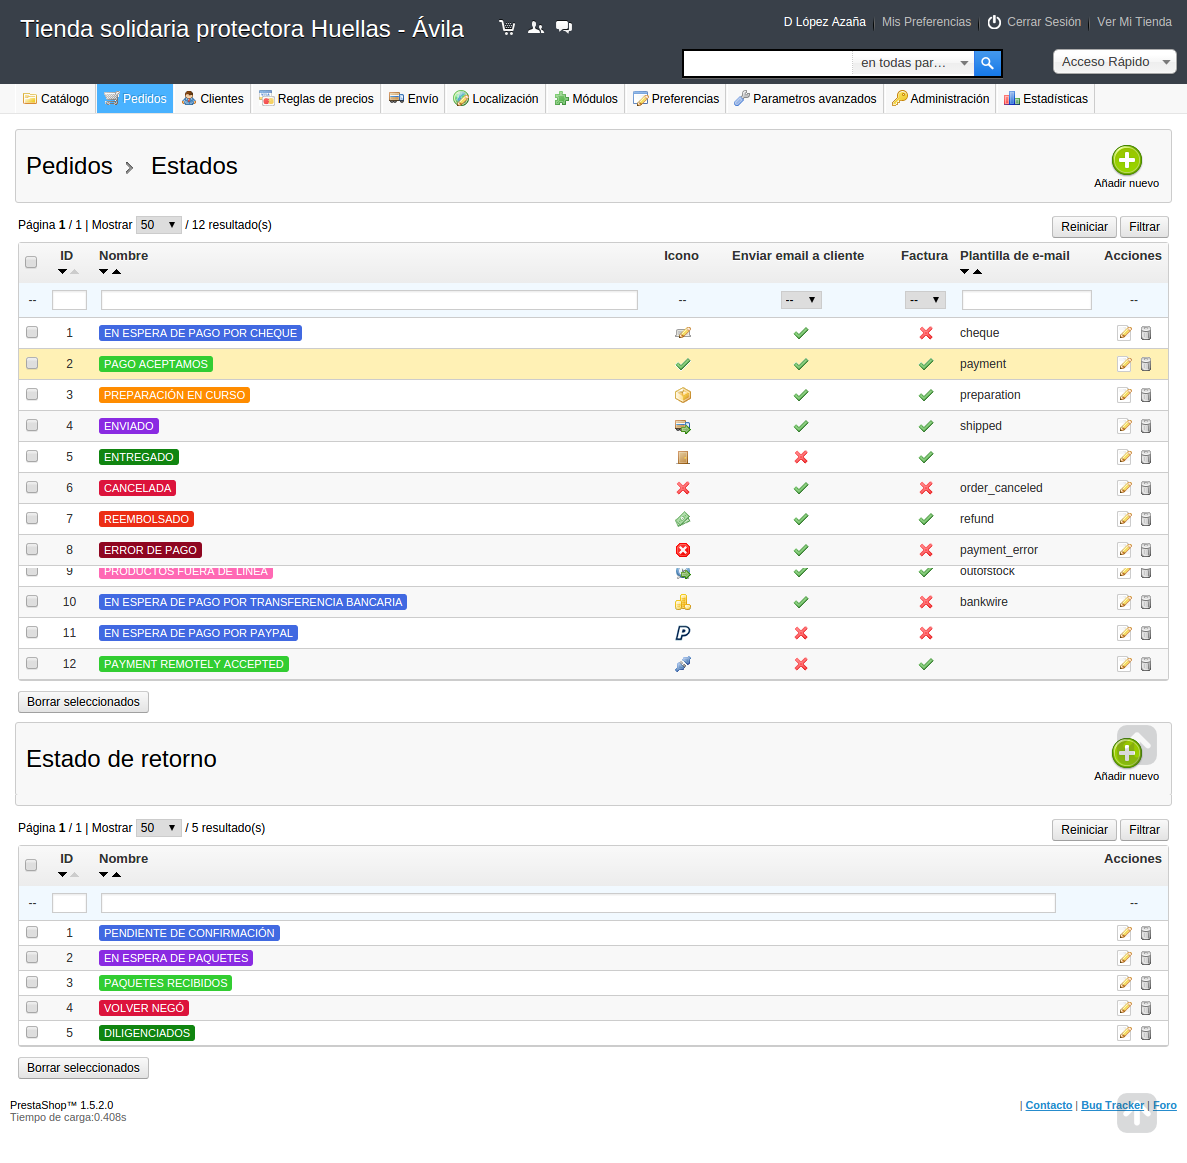Open the Añadir nuevo statuses creator
Screen dimensions: 1187x1163
point(1127,158)
